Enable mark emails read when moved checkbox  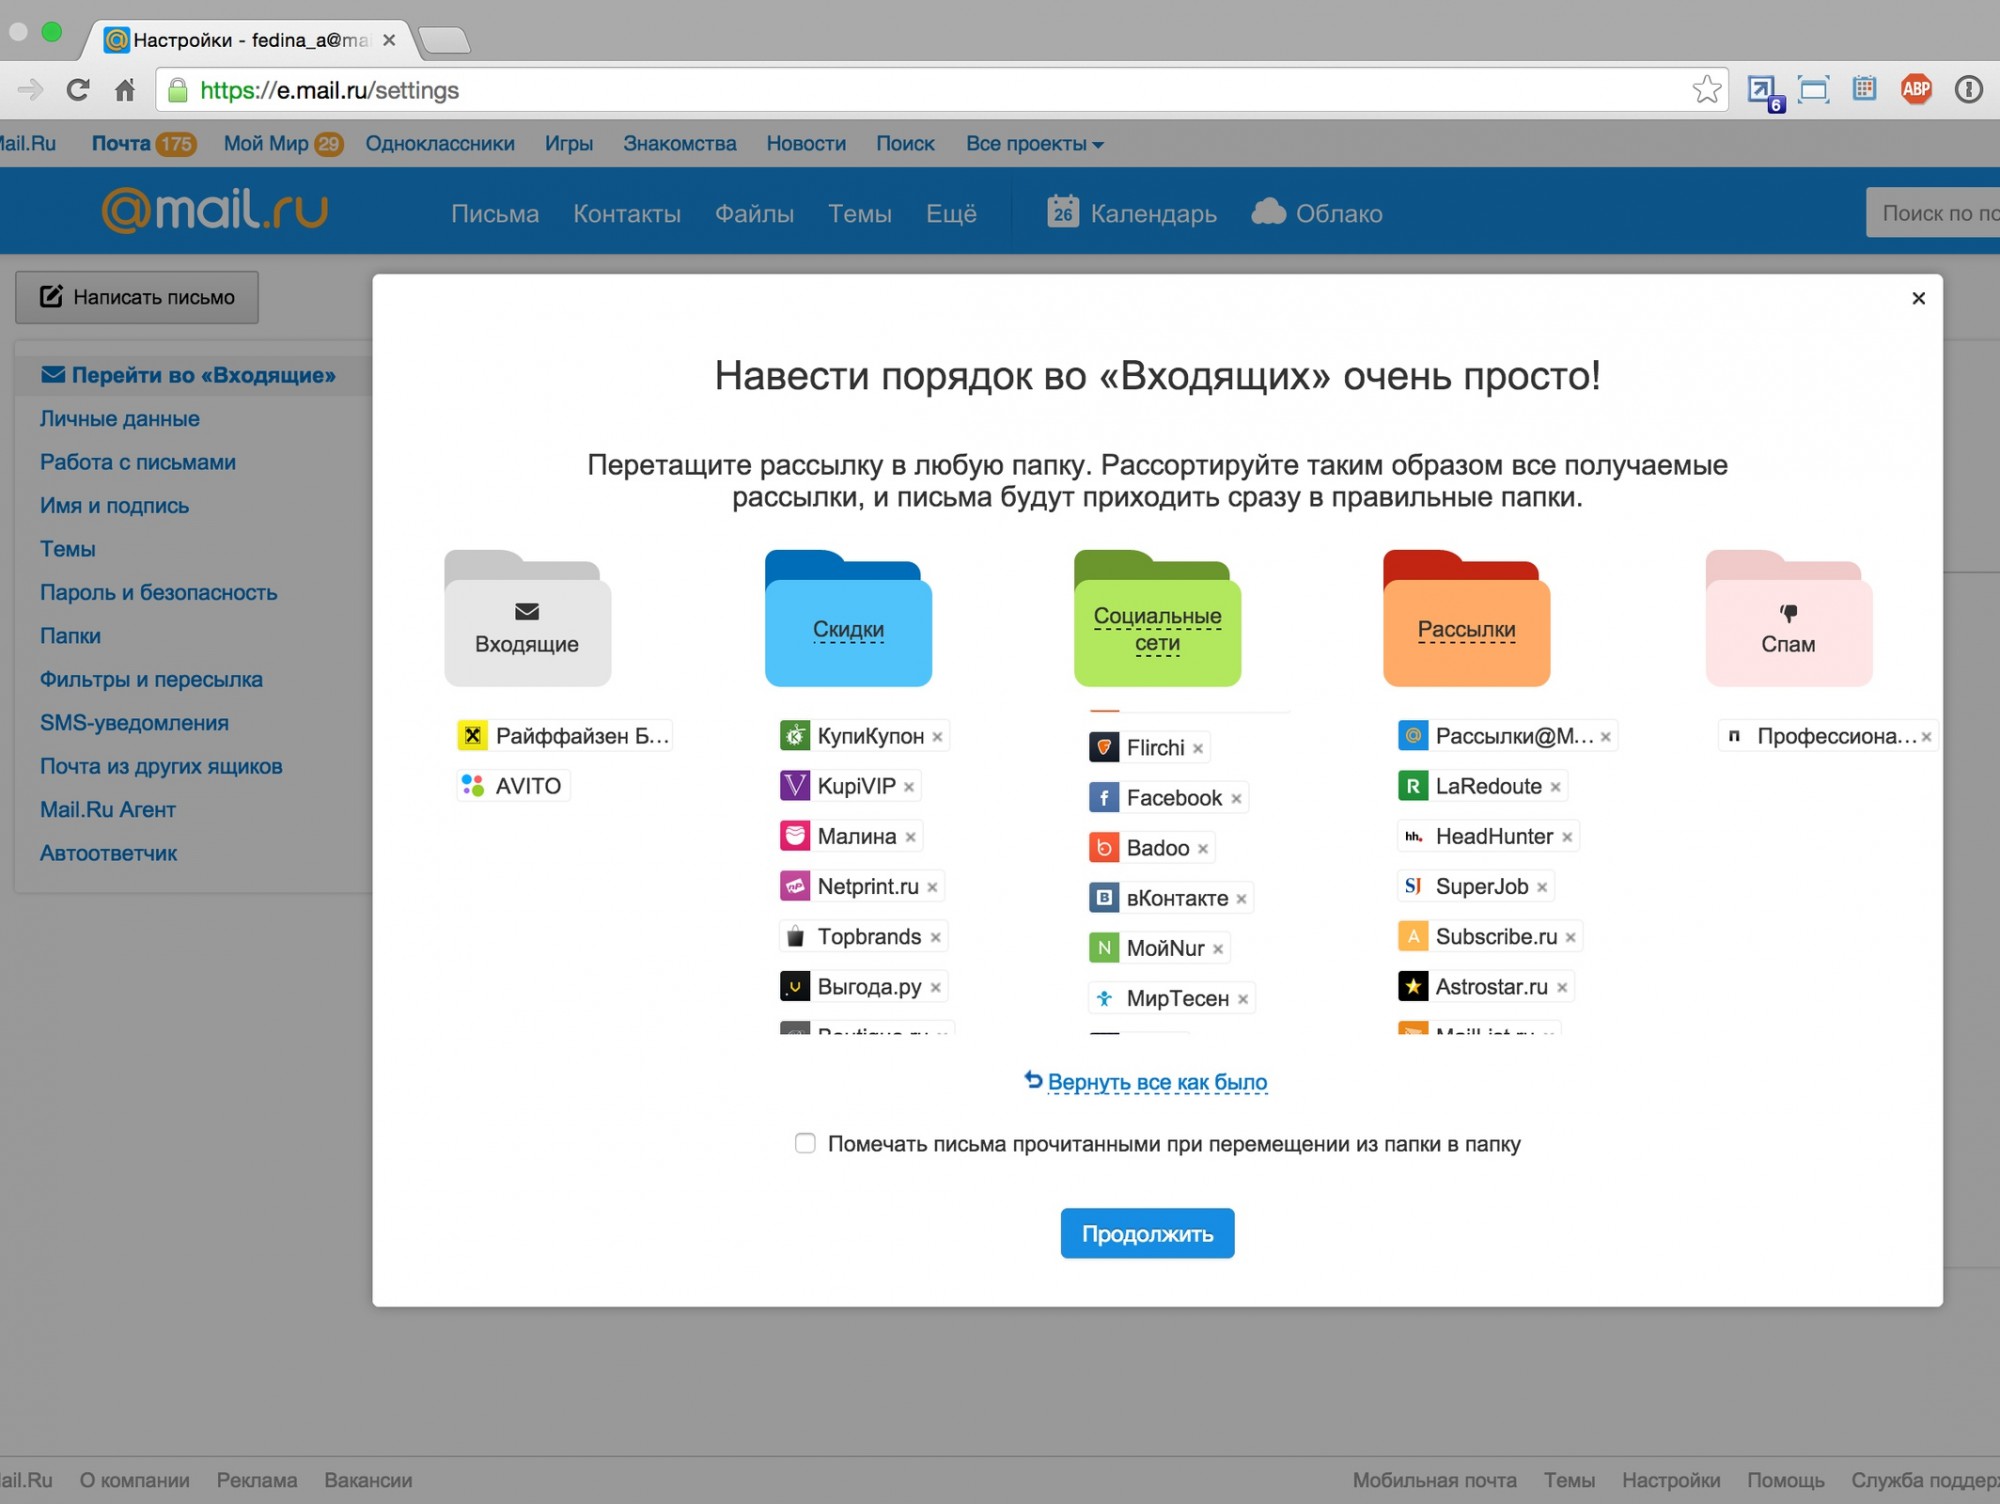click(803, 1144)
